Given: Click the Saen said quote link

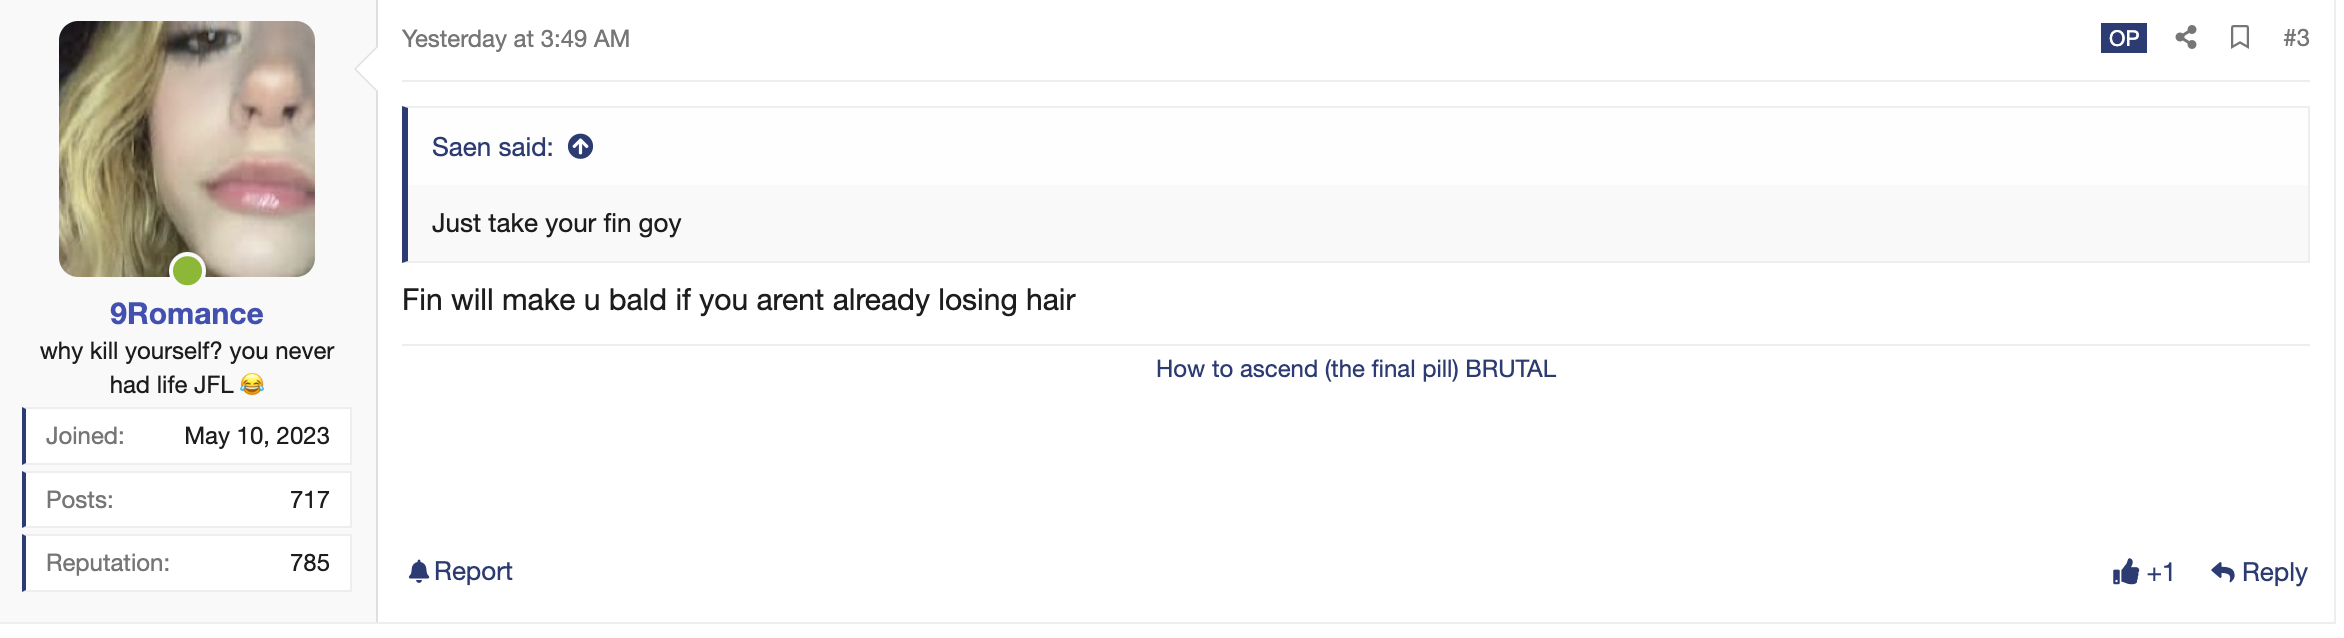Looking at the screenshot, I should (492, 147).
